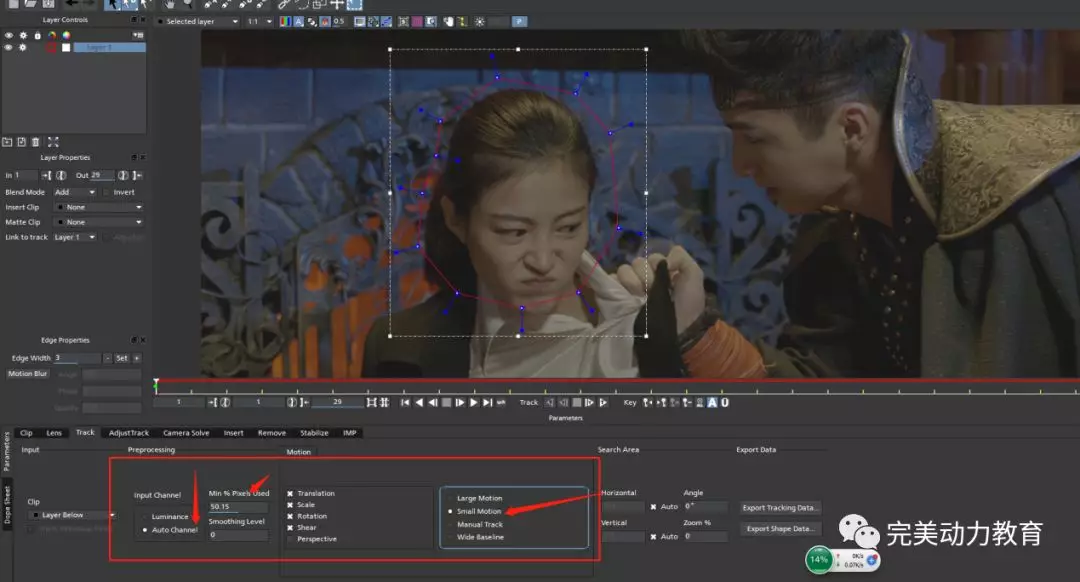Open the Camera Solve tab
Viewport: 1080px width, 582px height.
pos(186,433)
